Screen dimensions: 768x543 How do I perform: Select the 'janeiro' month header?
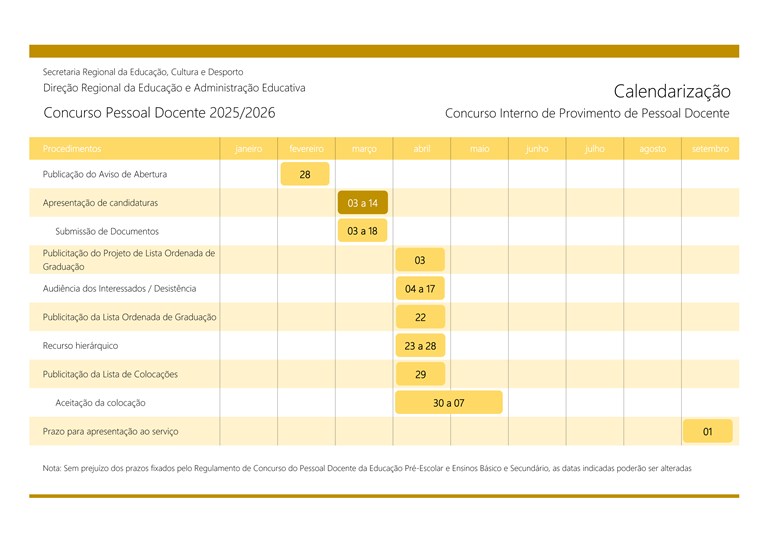[248, 149]
